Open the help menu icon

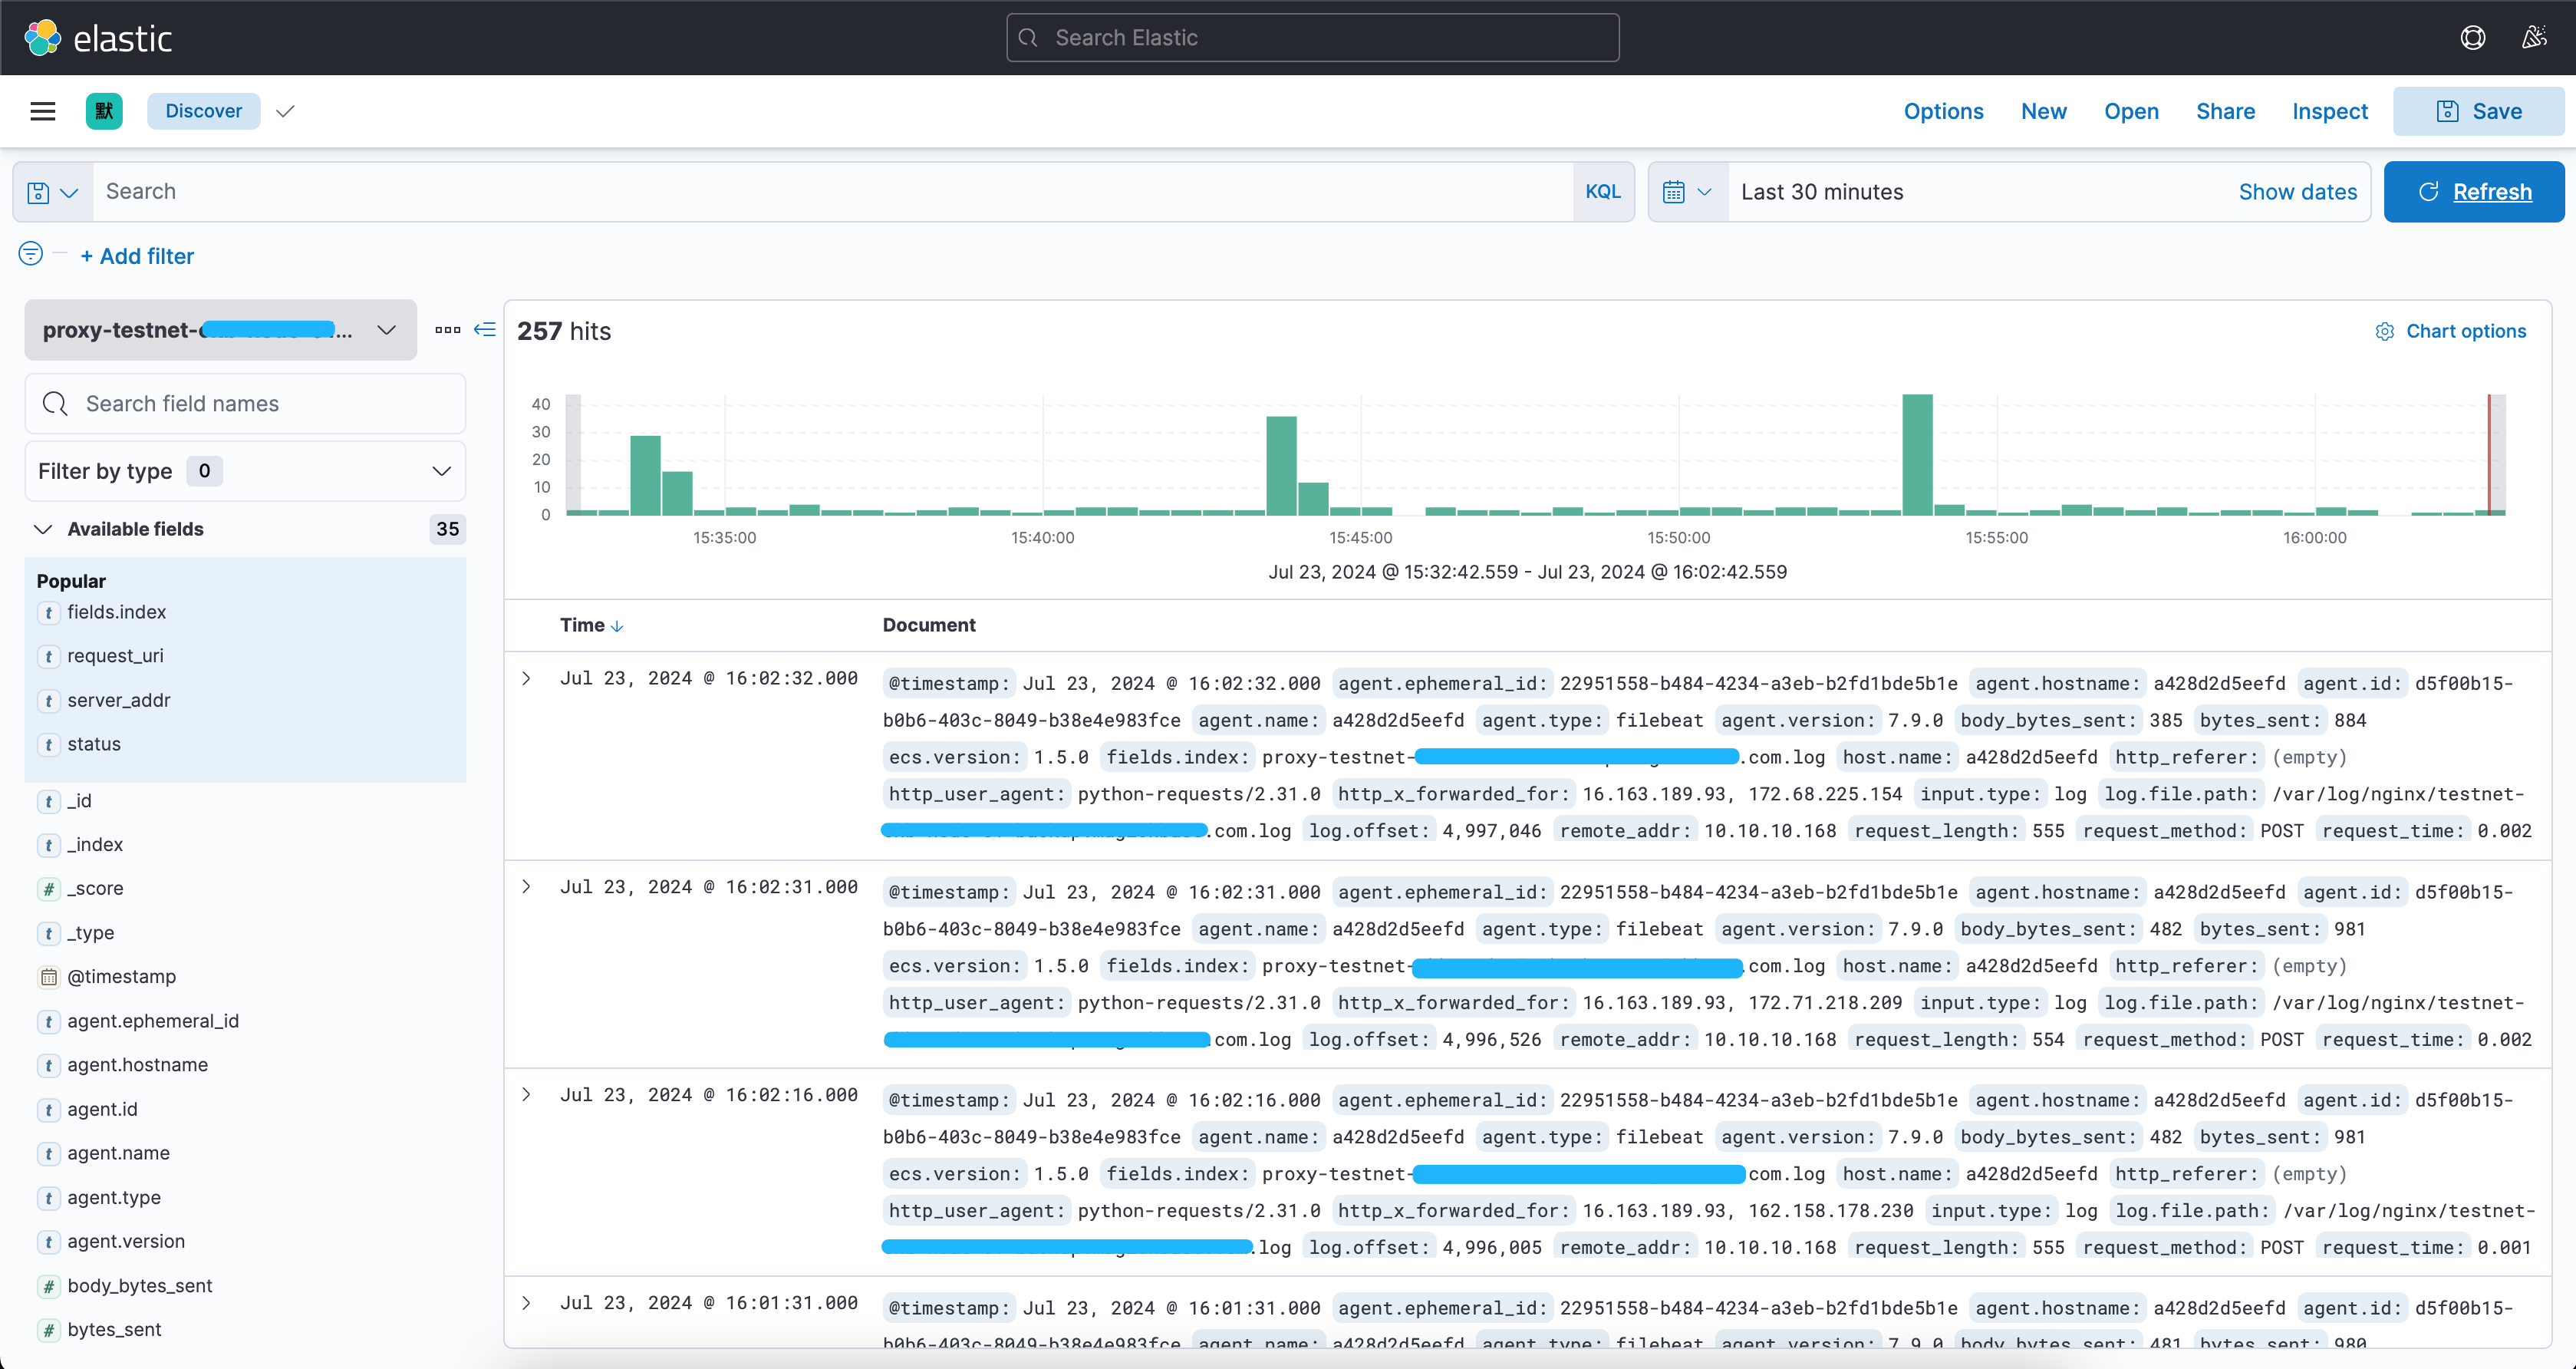pos(2472,38)
